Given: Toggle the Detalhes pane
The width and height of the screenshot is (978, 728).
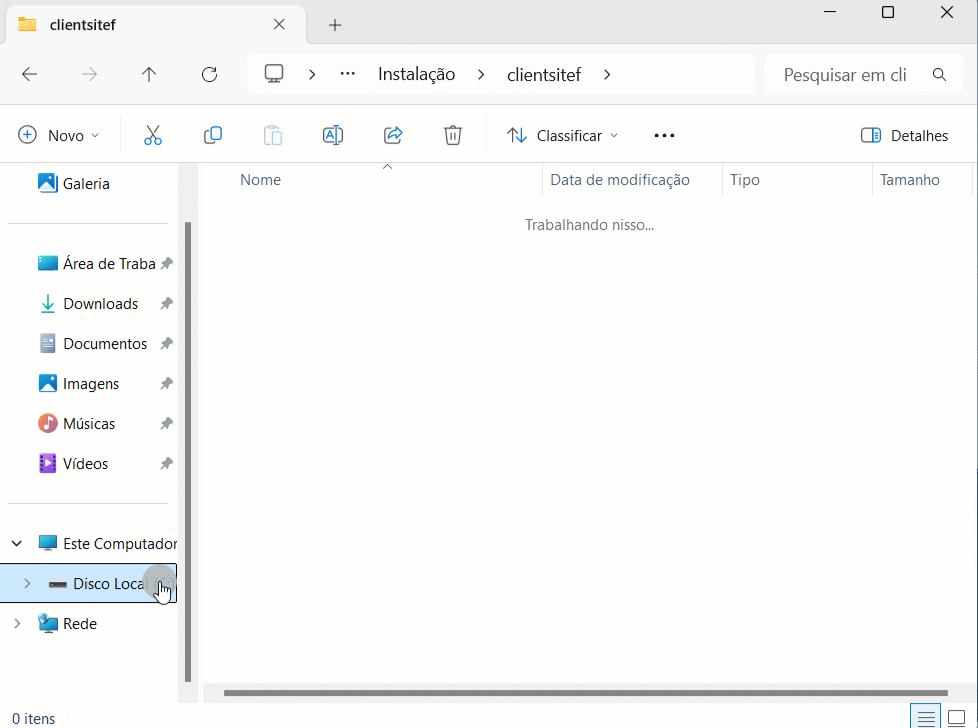Looking at the screenshot, I should 904,135.
